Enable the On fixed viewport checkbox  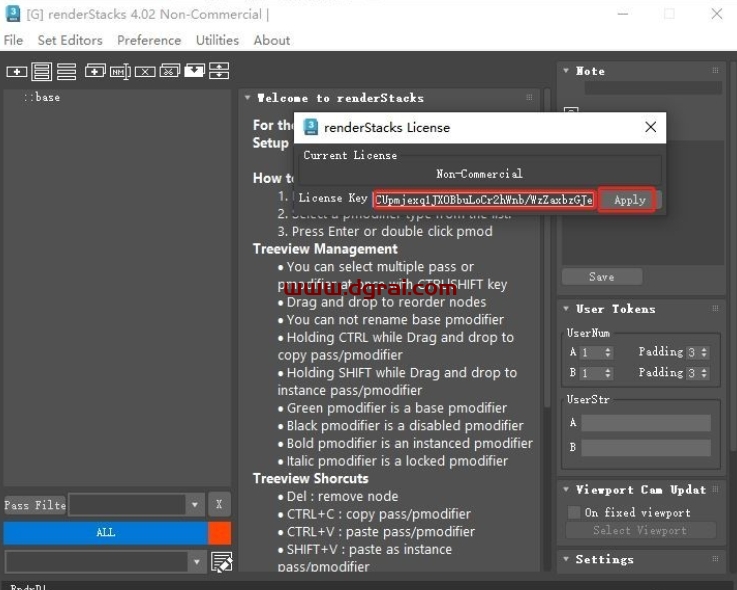(x=574, y=512)
